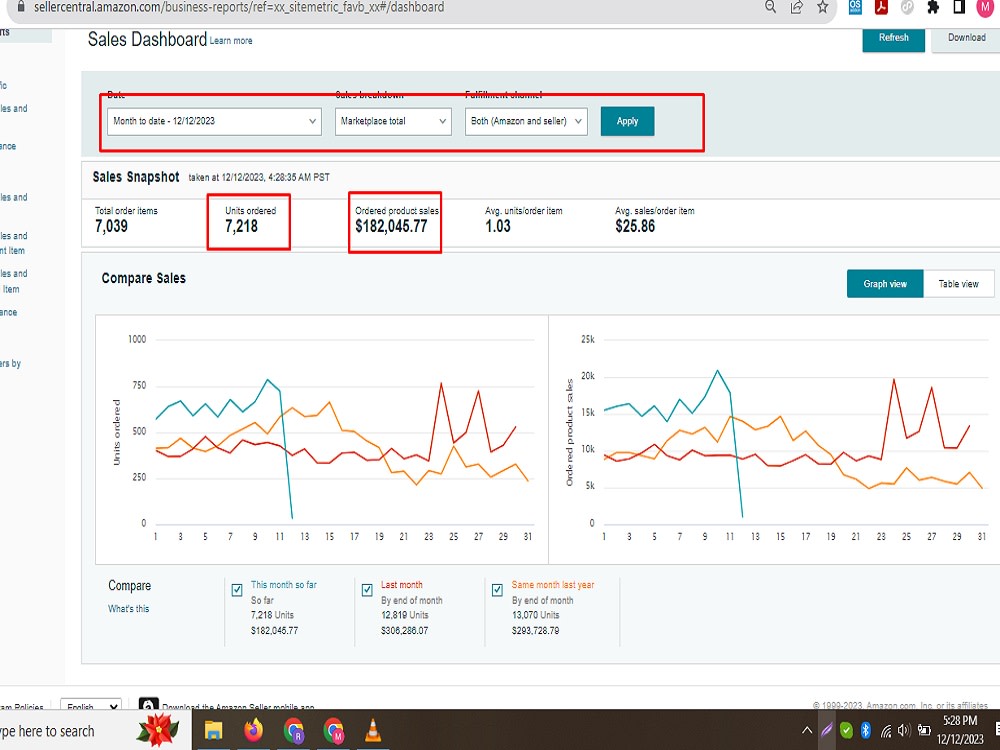Click the Amazon Seller mobile app icon
The width and height of the screenshot is (1000, 750).
point(148,703)
